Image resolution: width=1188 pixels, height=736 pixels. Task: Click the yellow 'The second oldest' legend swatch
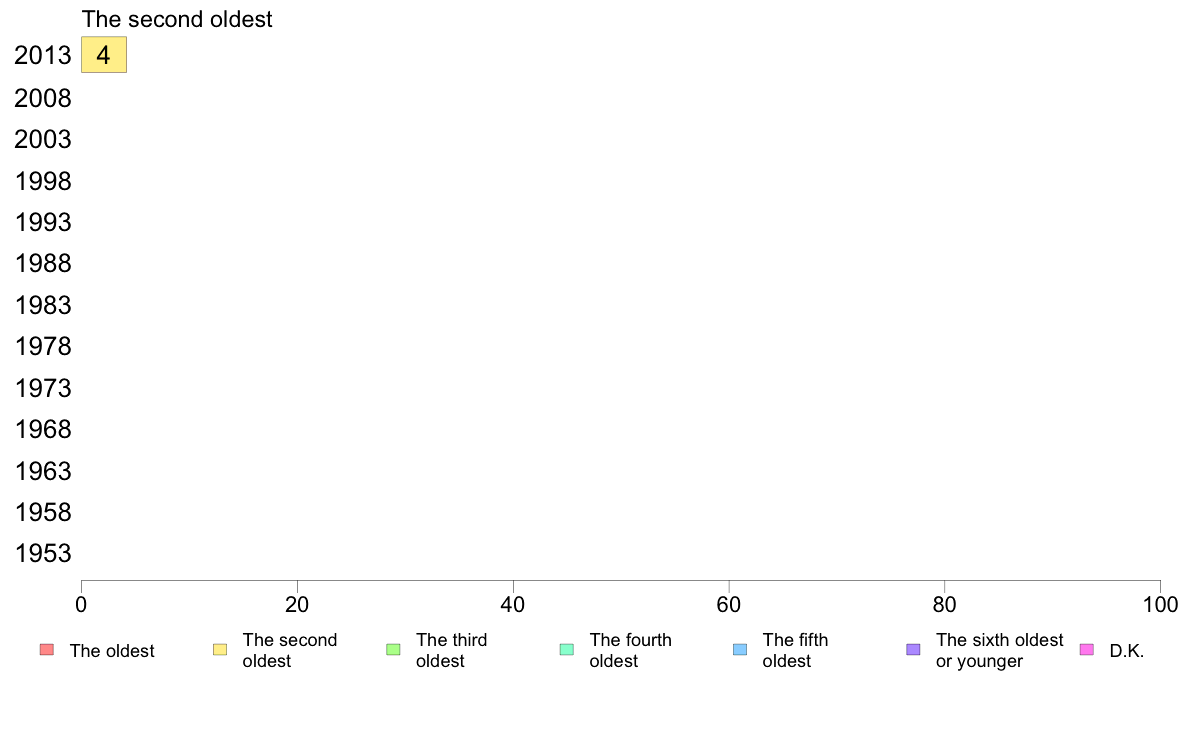[x=220, y=650]
